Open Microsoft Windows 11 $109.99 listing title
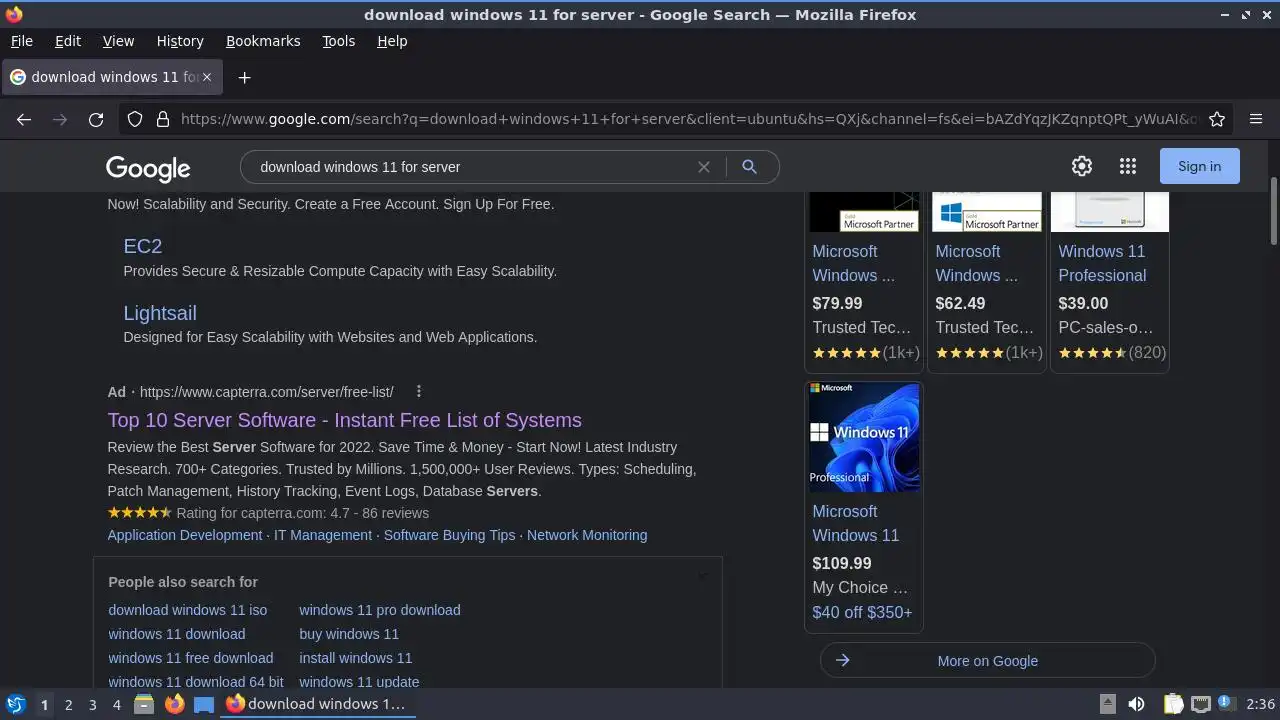Image resolution: width=1280 pixels, height=720 pixels. pyautogui.click(x=856, y=523)
